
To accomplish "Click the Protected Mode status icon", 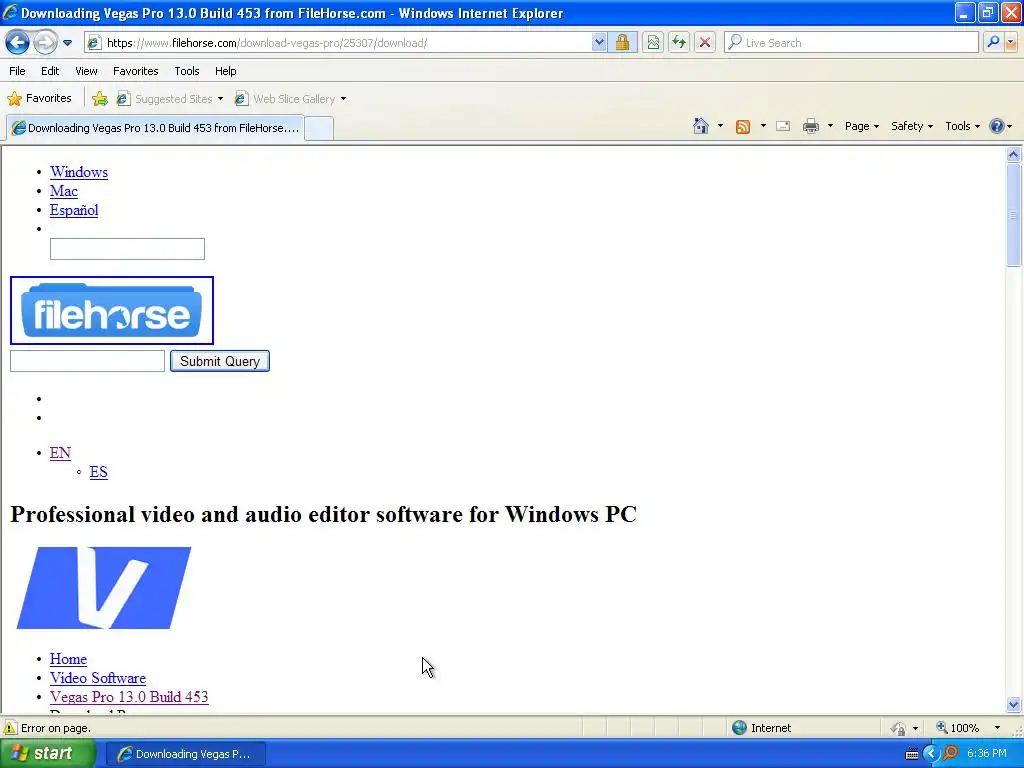I will pos(899,728).
